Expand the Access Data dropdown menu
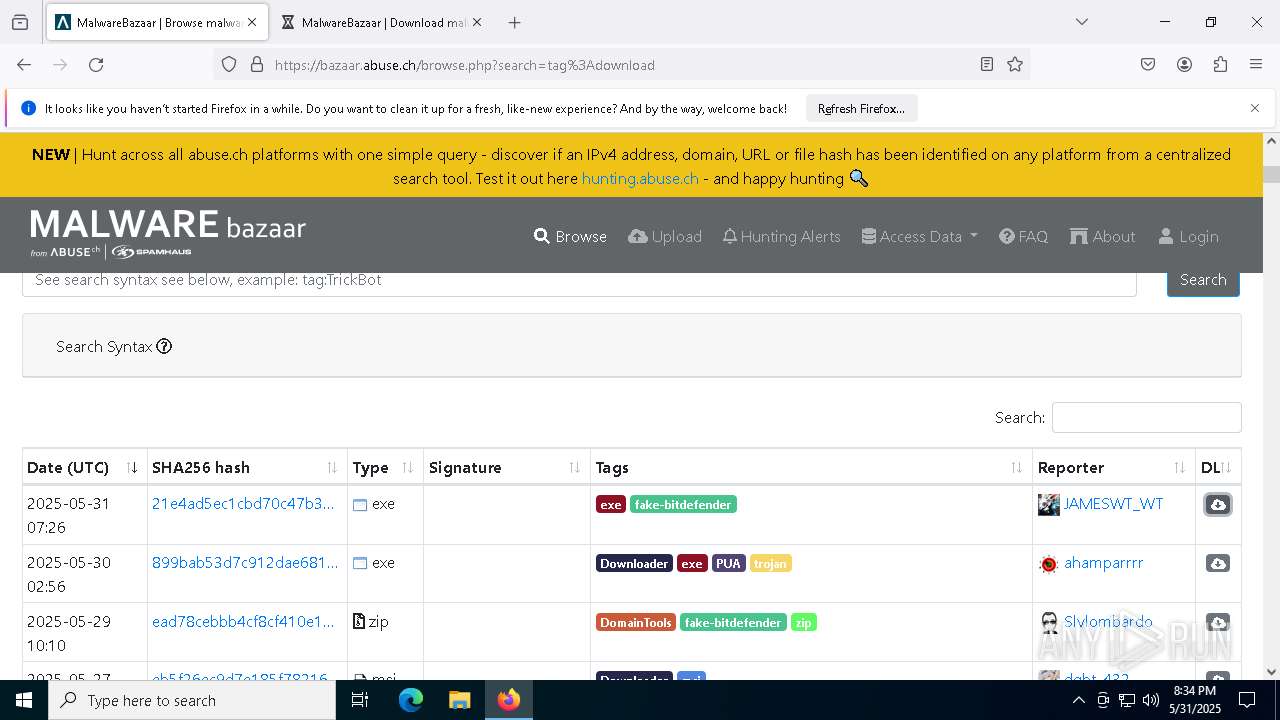 (x=919, y=236)
